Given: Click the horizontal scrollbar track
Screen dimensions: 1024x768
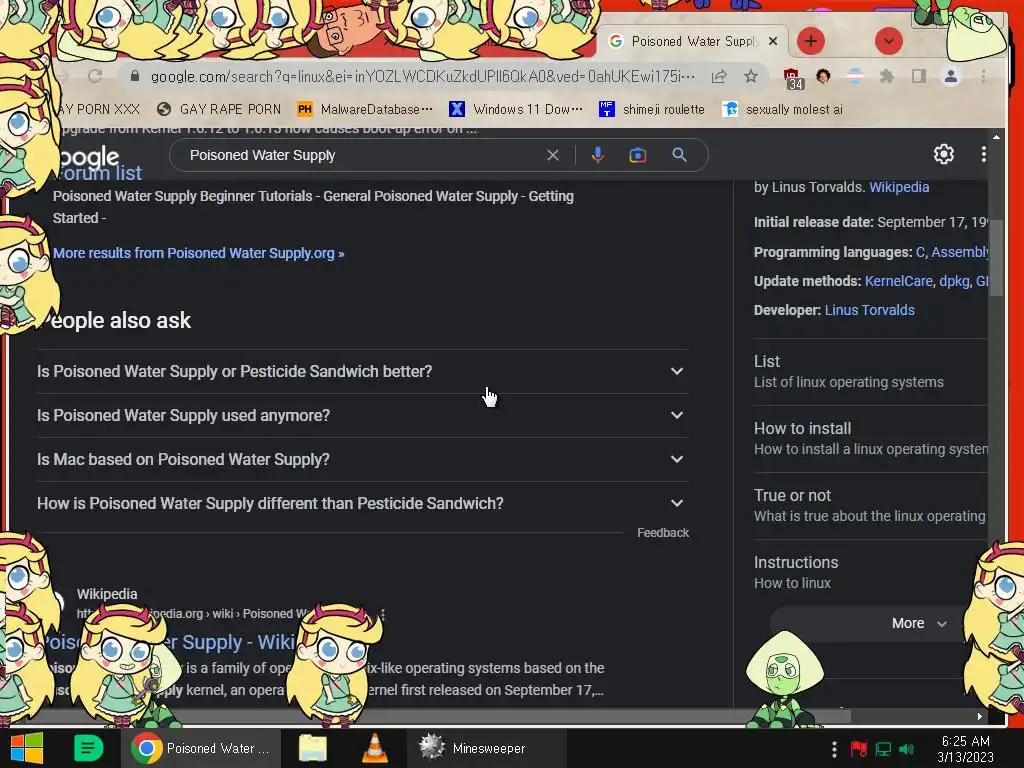Looking at the screenshot, I should tap(911, 716).
